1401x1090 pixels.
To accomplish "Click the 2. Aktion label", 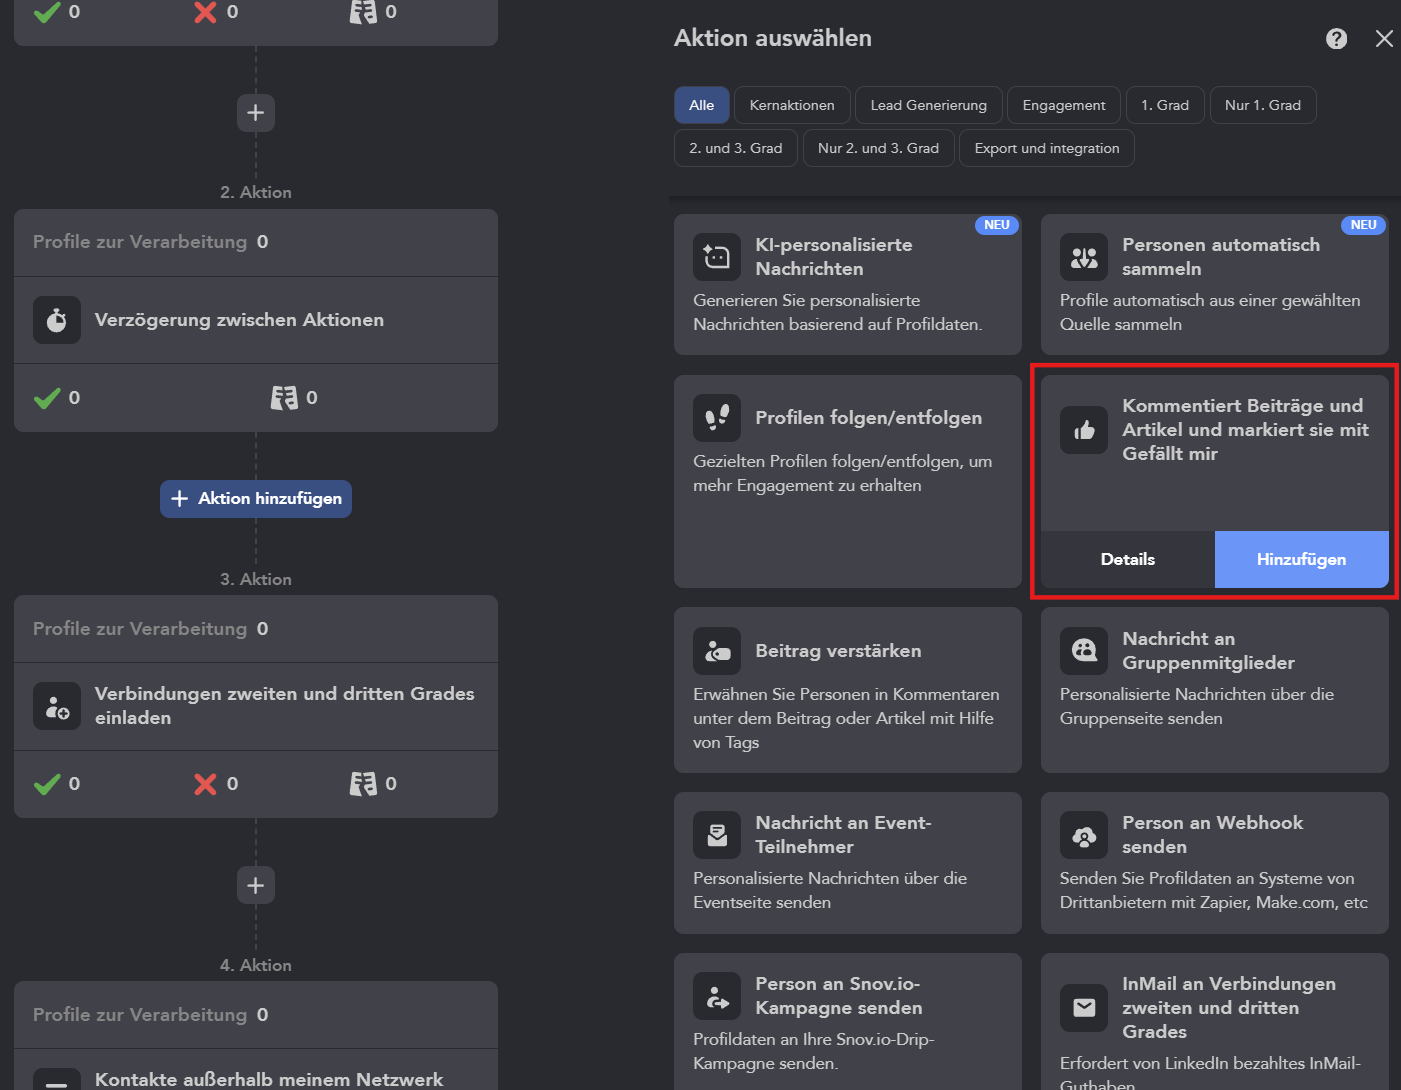I will point(256,192).
